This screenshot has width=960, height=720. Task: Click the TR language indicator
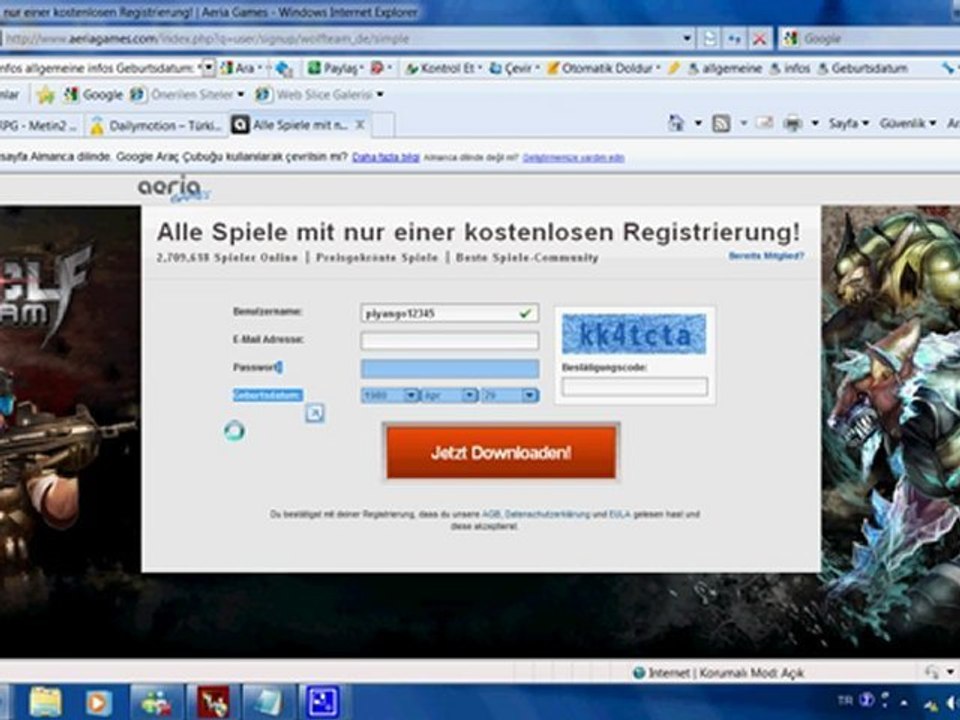[x=845, y=700]
